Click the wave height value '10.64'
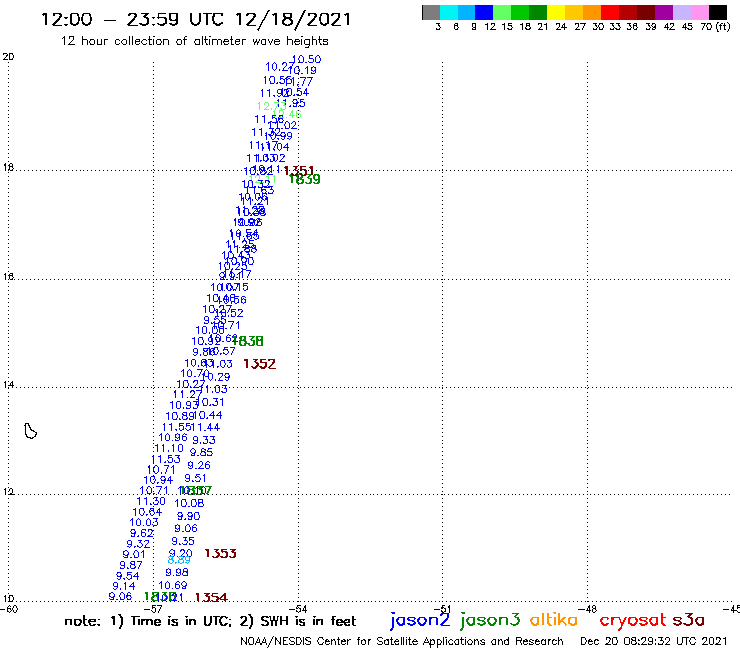The width and height of the screenshot is (740, 650). (147, 512)
